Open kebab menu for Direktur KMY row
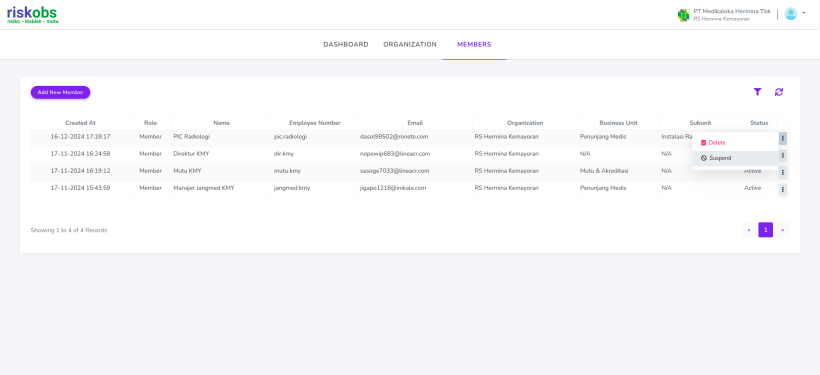This screenshot has height=375, width=820. click(x=782, y=155)
